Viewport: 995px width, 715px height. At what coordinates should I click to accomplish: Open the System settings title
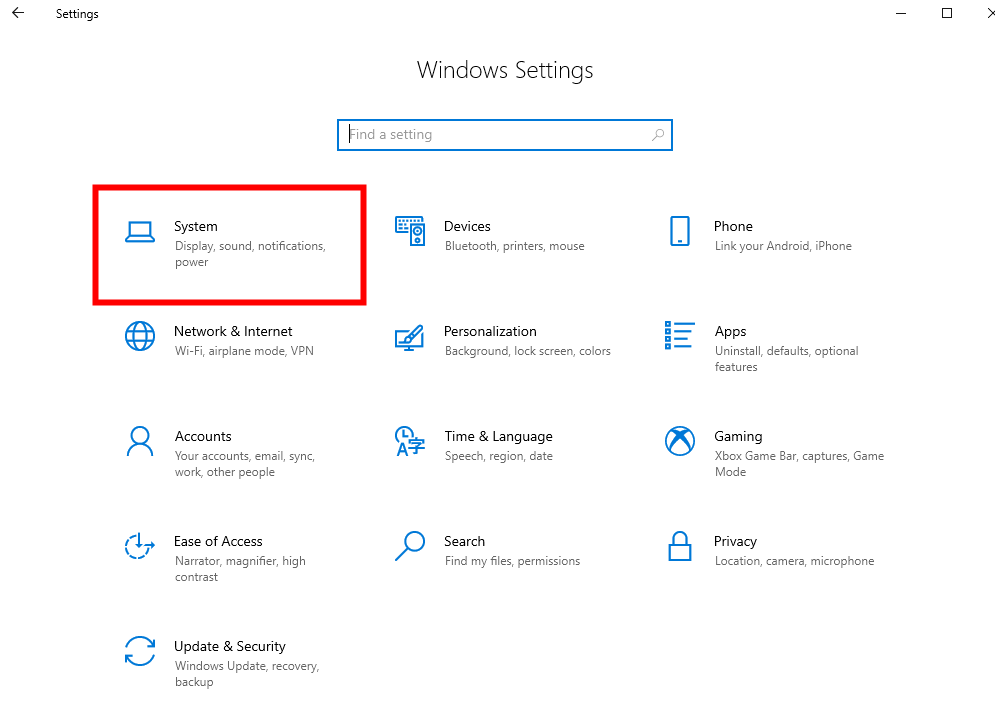[195, 226]
